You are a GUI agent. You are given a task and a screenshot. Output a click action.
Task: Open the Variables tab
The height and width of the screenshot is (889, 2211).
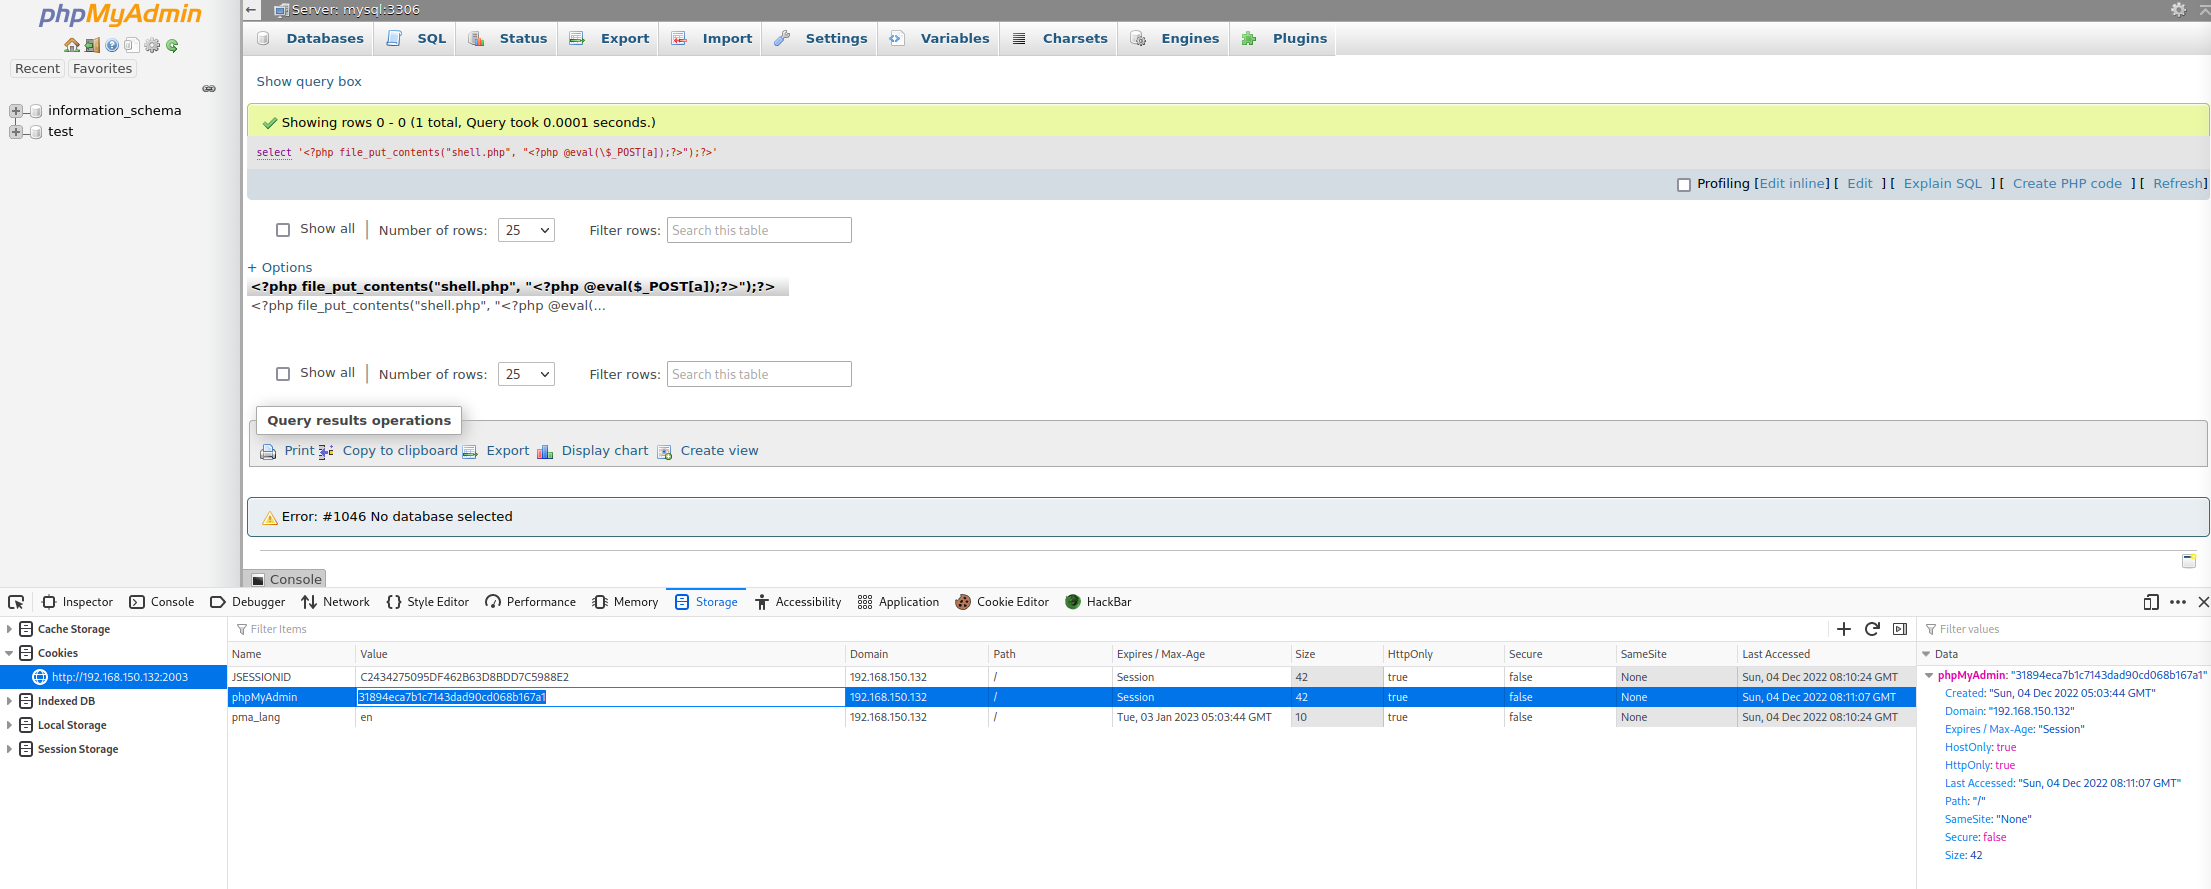[939, 38]
